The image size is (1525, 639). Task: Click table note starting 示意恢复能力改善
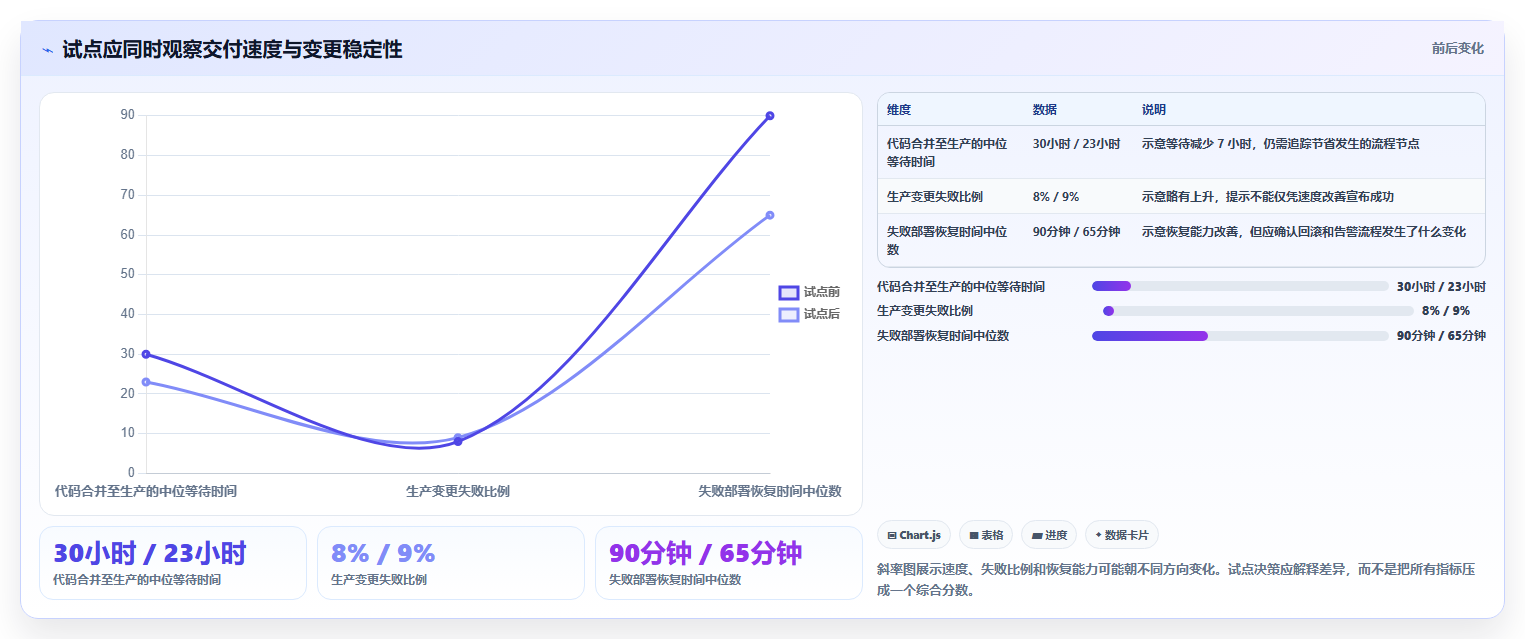[1304, 232]
